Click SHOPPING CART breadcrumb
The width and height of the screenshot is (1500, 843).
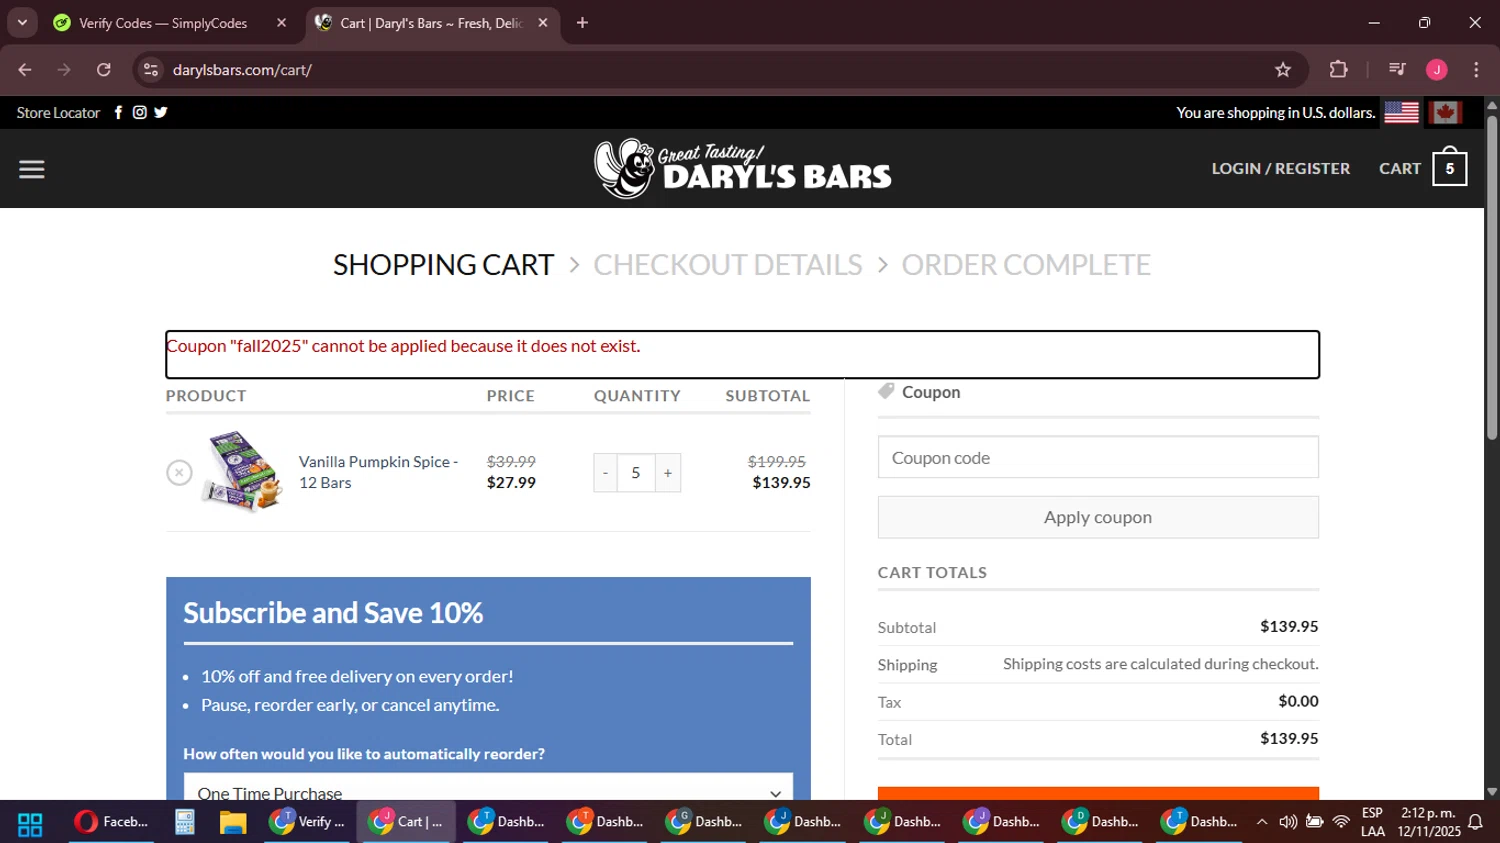point(443,265)
